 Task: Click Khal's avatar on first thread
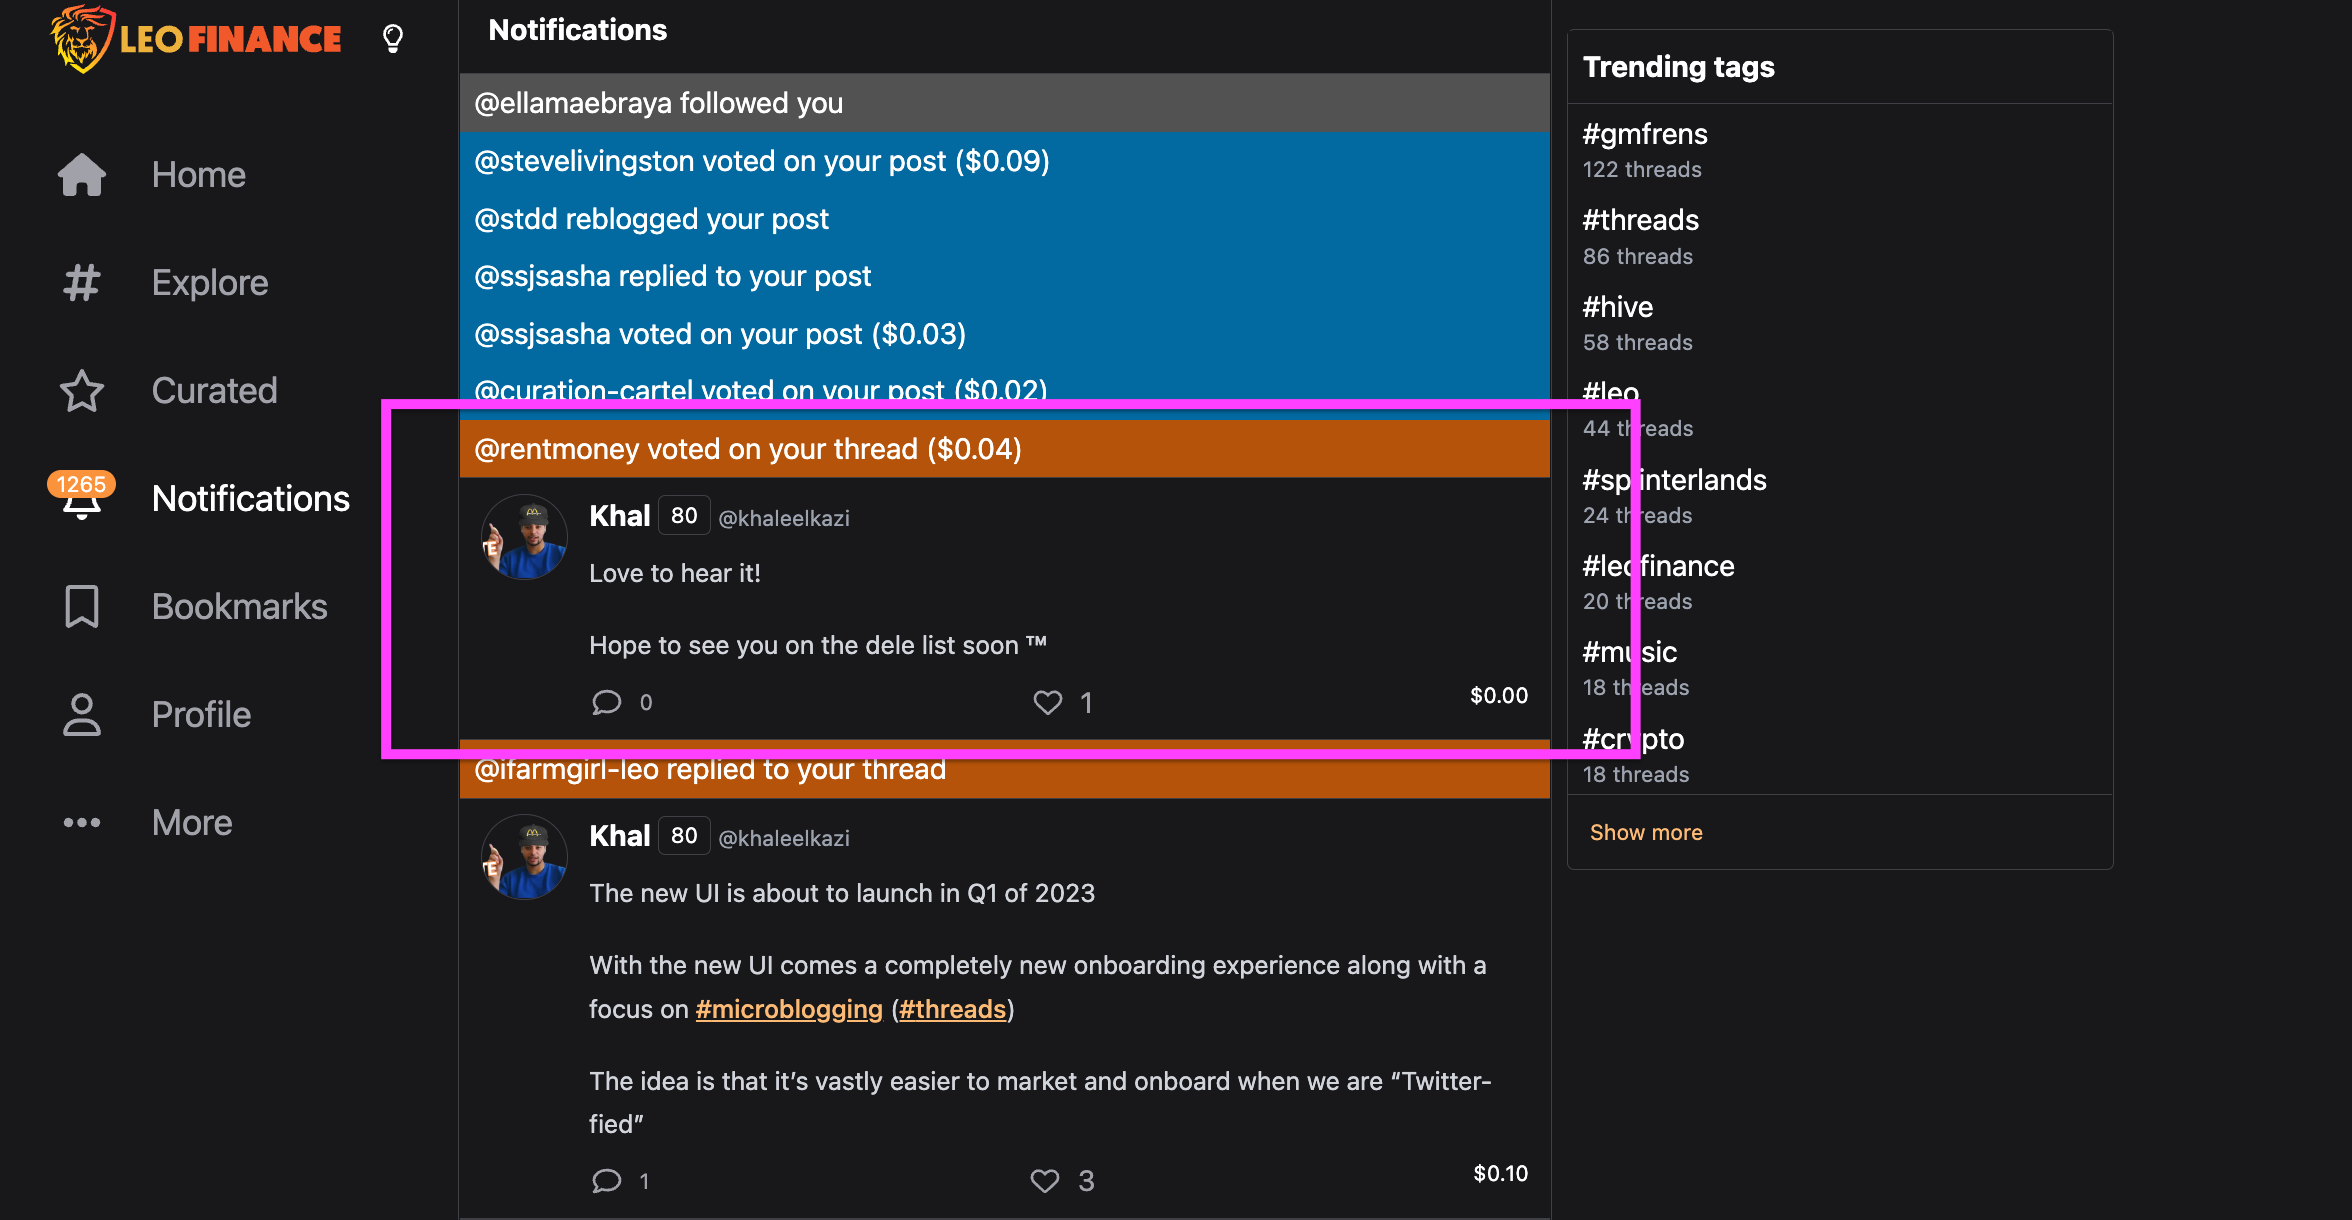pos(524,538)
